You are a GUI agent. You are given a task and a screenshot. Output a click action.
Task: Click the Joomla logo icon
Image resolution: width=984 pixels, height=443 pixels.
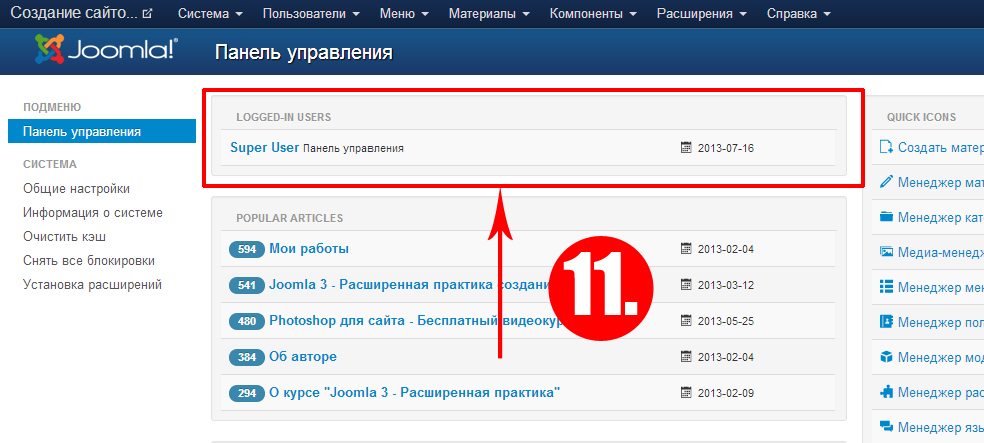pos(48,49)
